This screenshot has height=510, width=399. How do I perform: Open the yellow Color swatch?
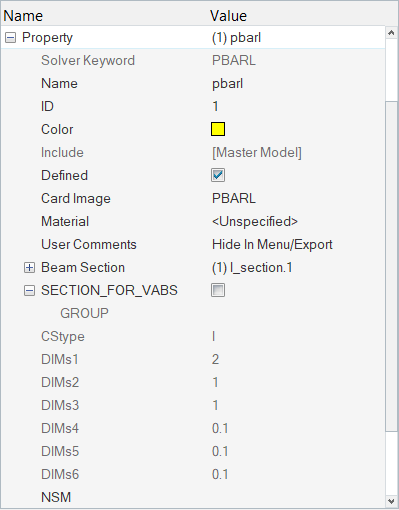pyautogui.click(x=218, y=129)
